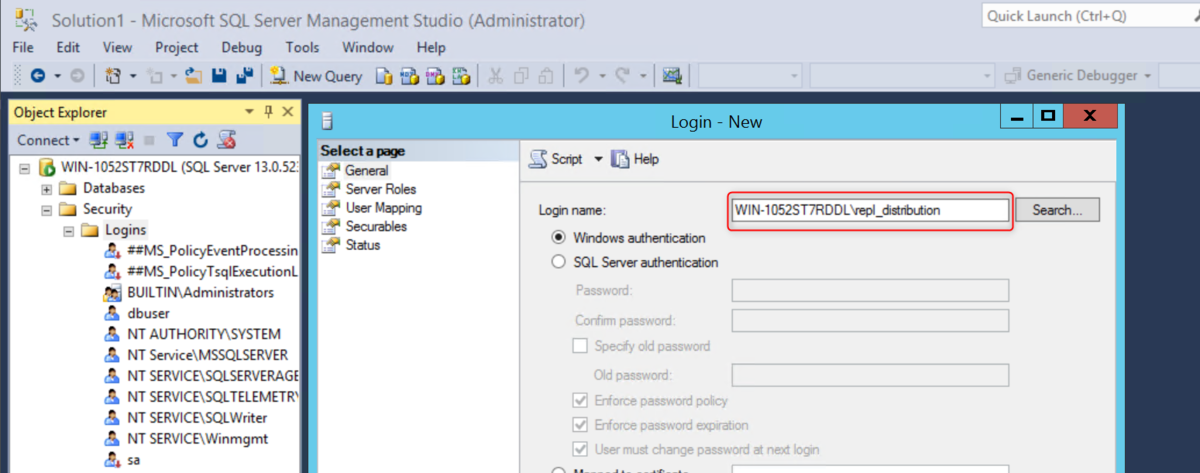
Task: Click the Refresh icon in Object Explorer
Action: [x=200, y=140]
